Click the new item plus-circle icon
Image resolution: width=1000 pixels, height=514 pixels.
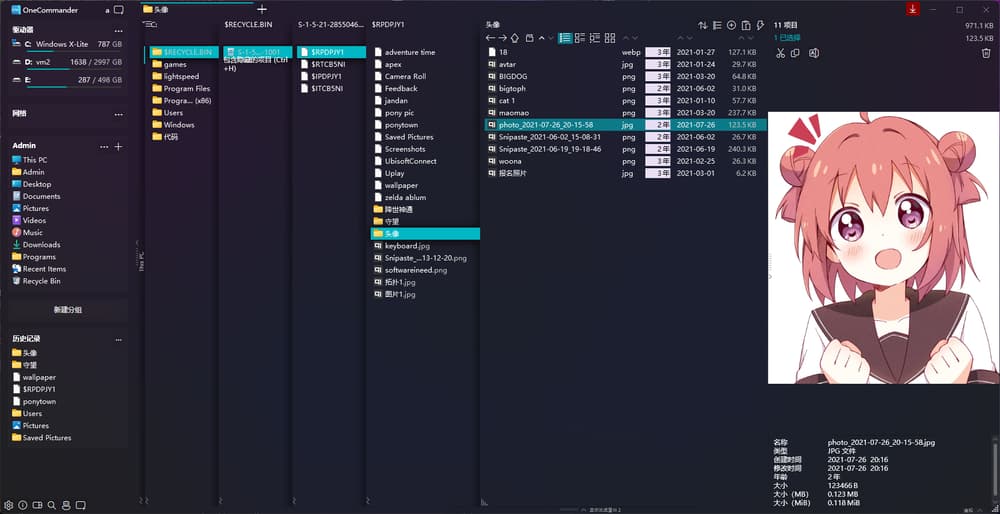click(x=731, y=25)
